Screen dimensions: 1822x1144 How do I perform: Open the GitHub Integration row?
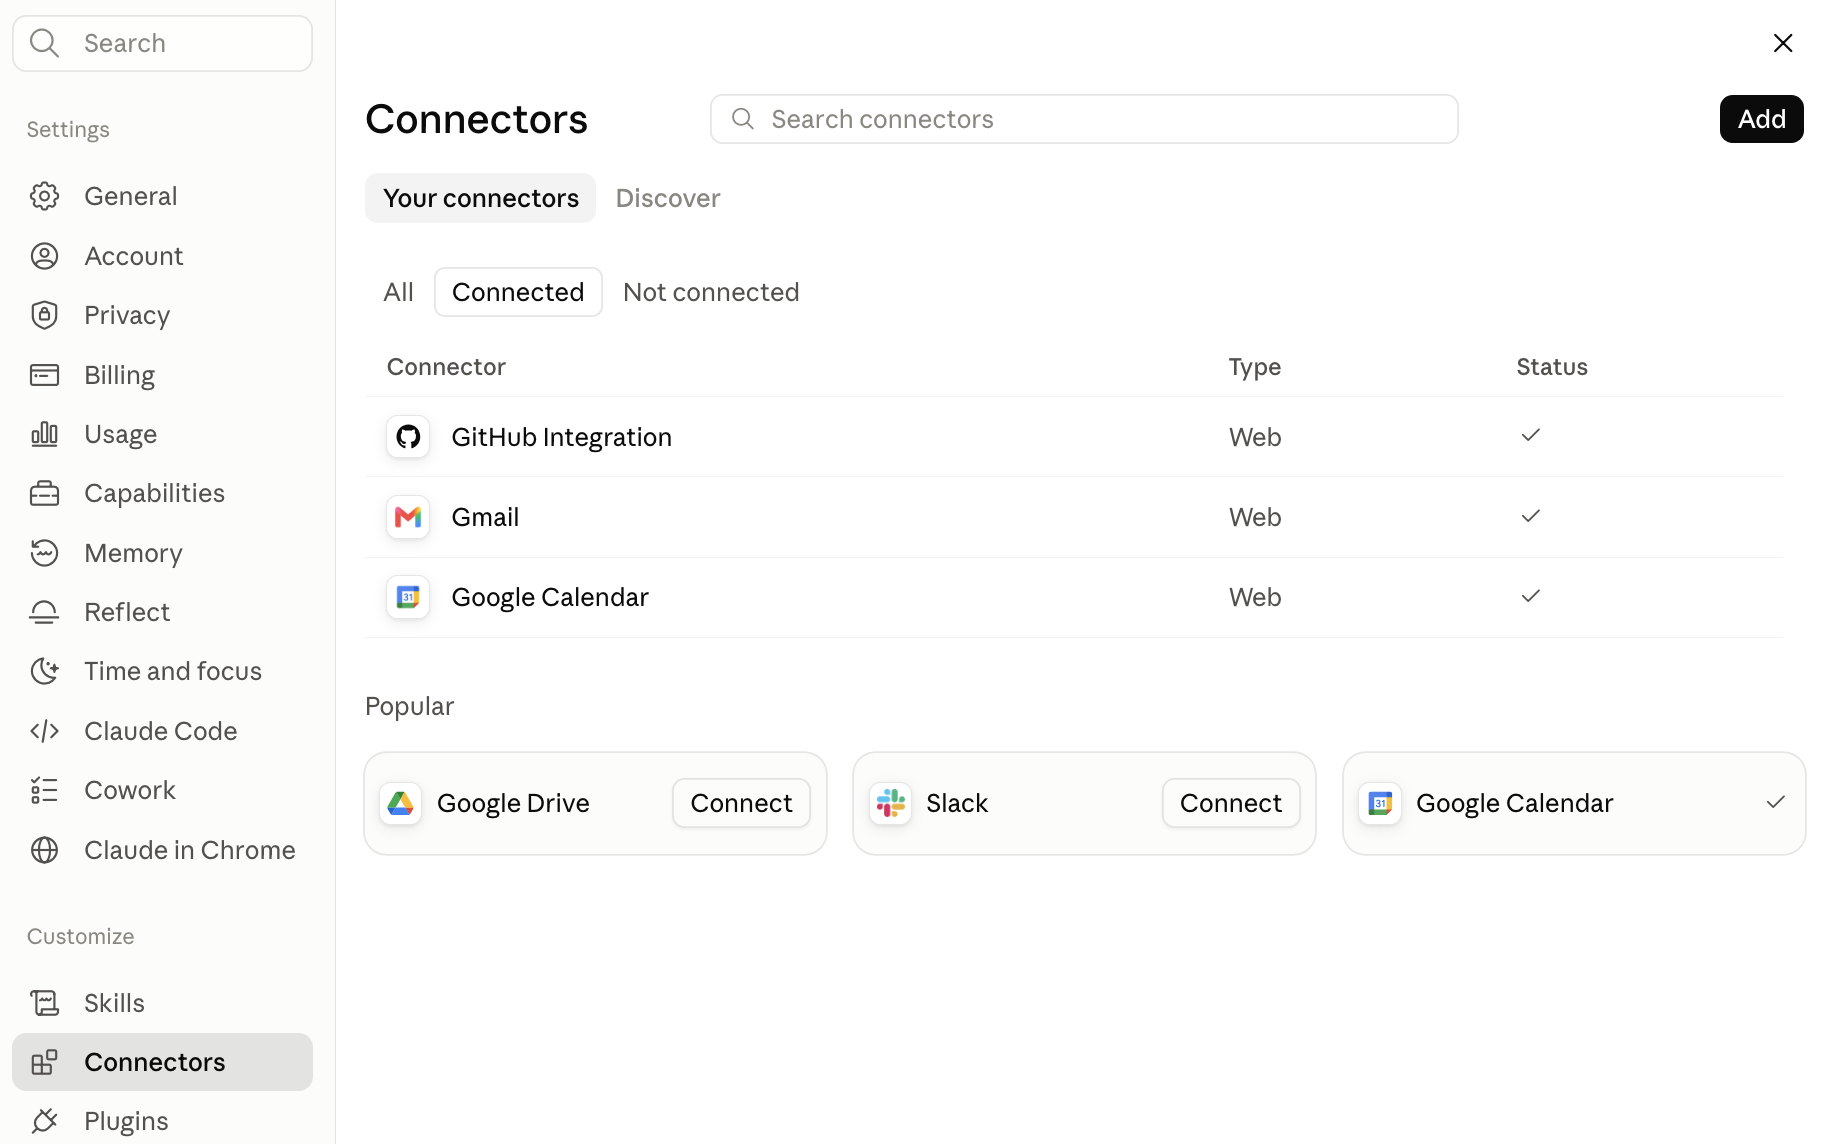point(1074,437)
